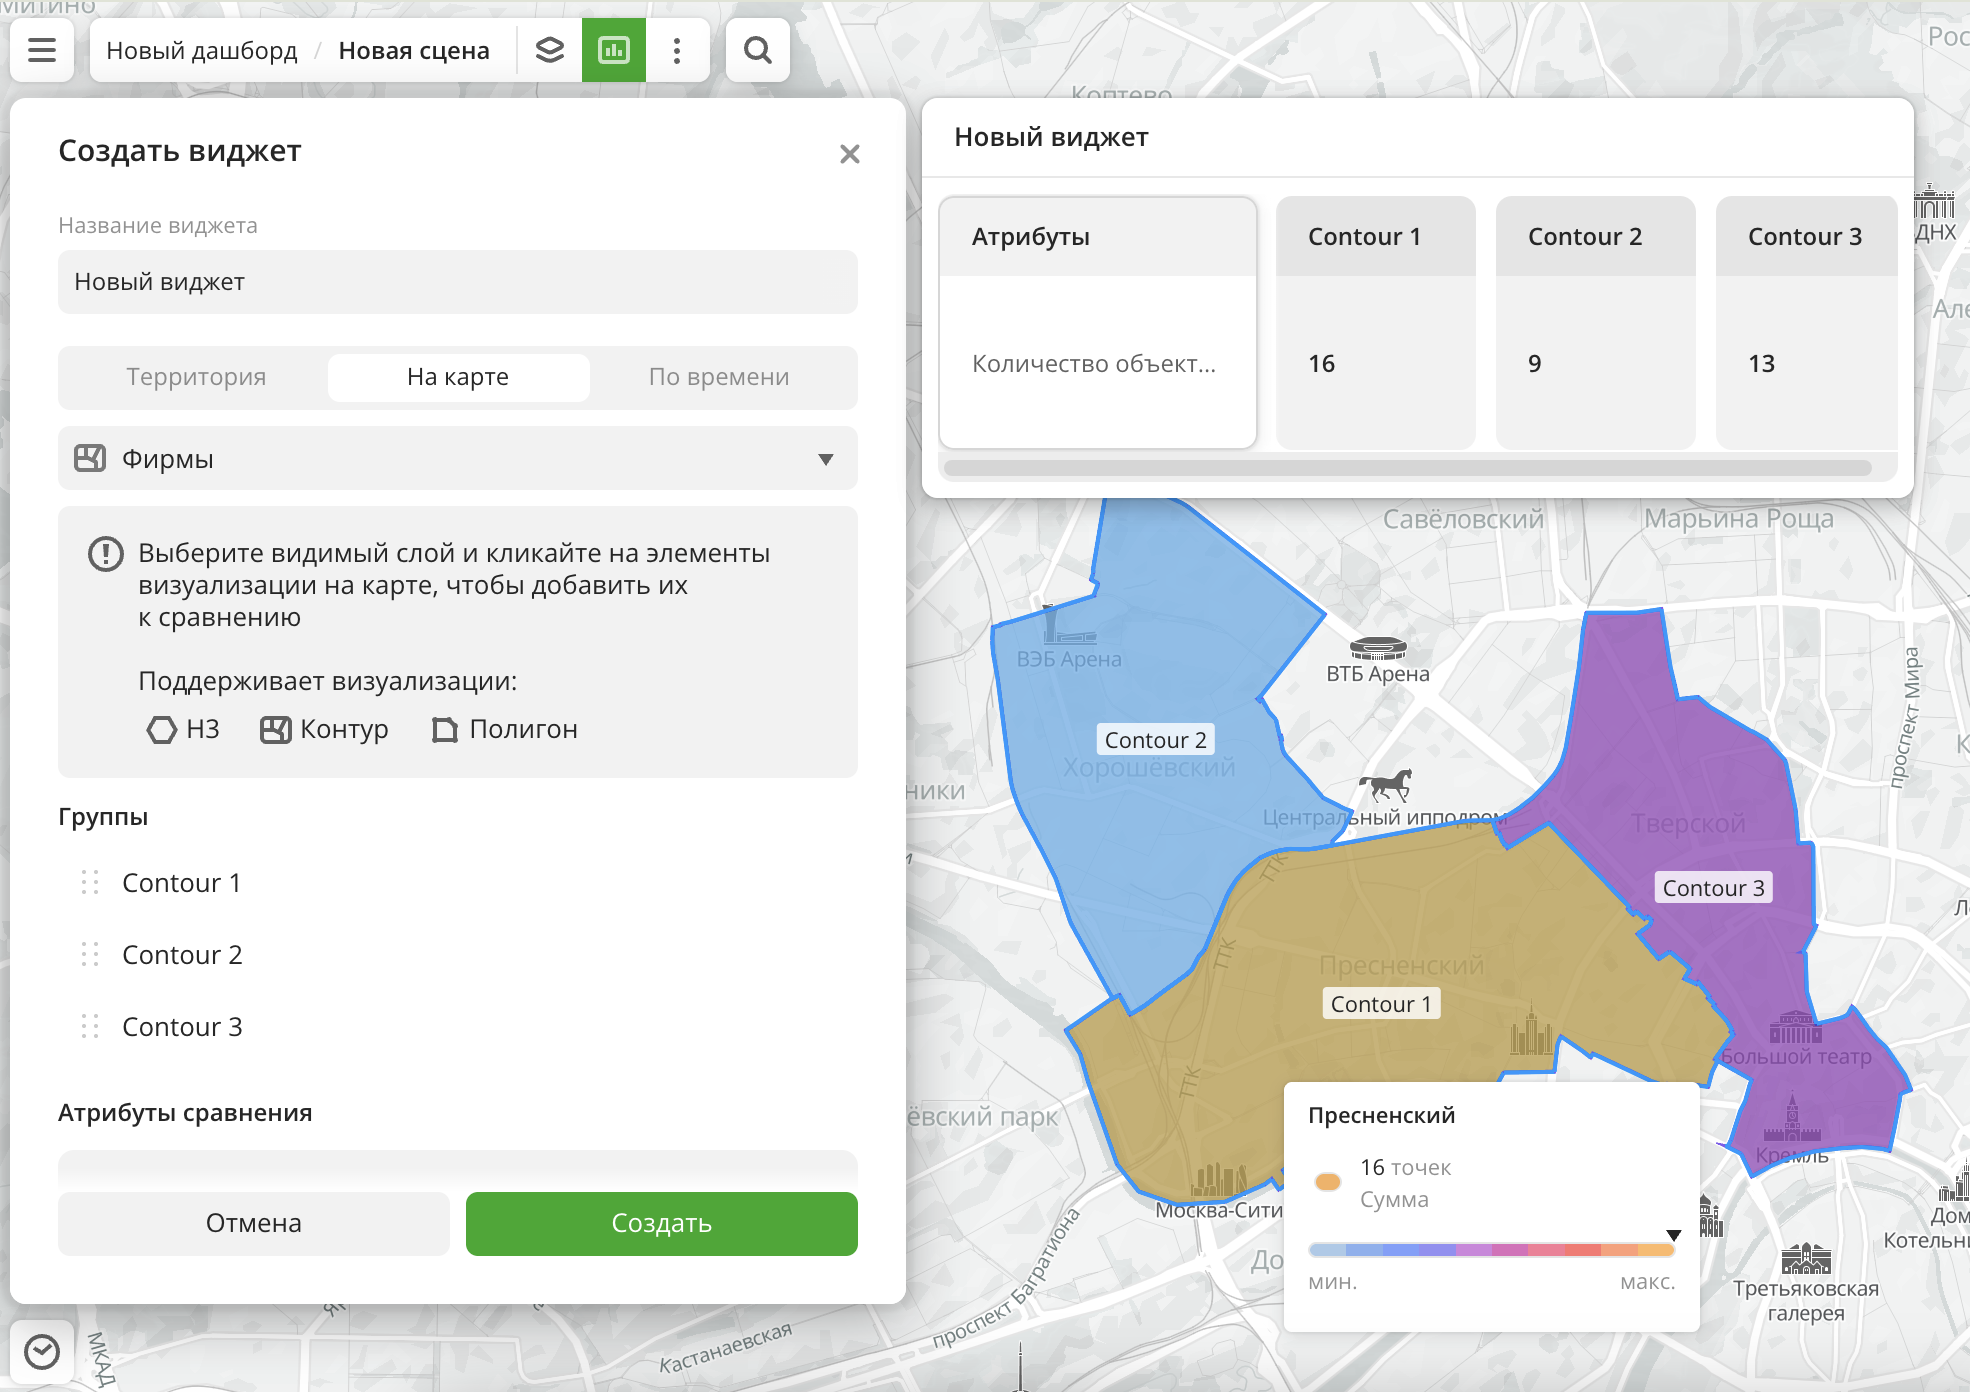
Task: Click drag handle beside Contour 3
Action: pos(90,1027)
